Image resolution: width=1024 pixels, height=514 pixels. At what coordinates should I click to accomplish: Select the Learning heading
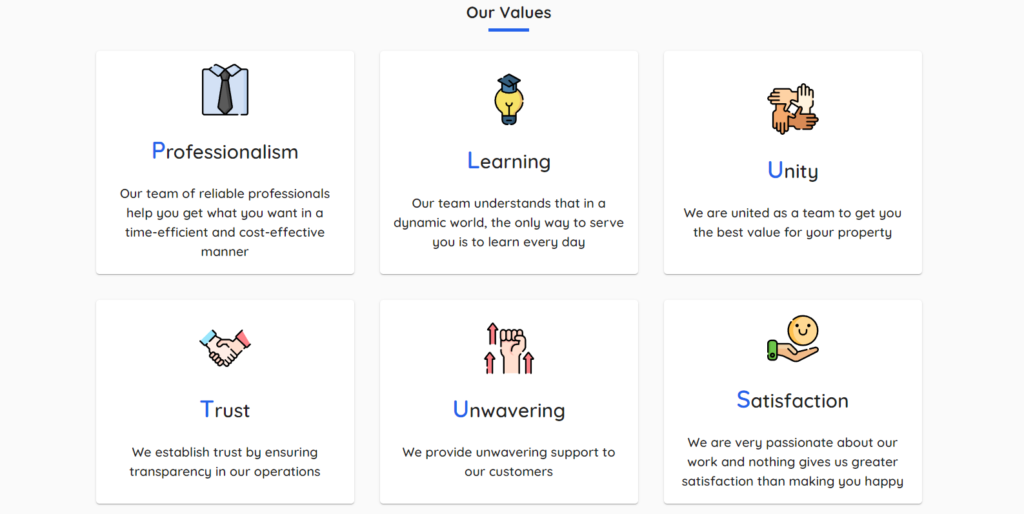pos(509,161)
